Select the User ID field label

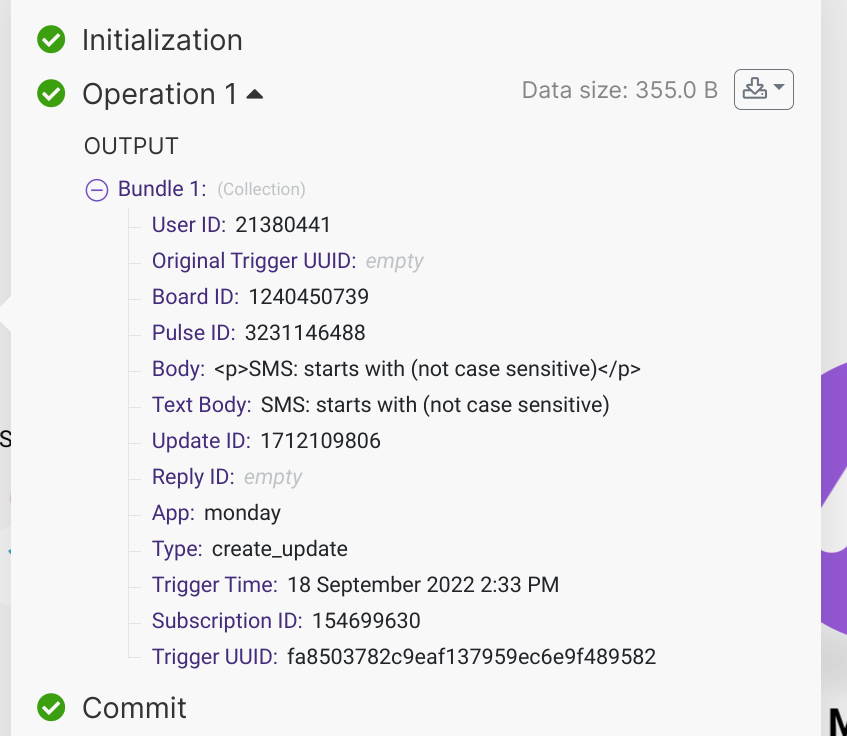click(x=189, y=225)
